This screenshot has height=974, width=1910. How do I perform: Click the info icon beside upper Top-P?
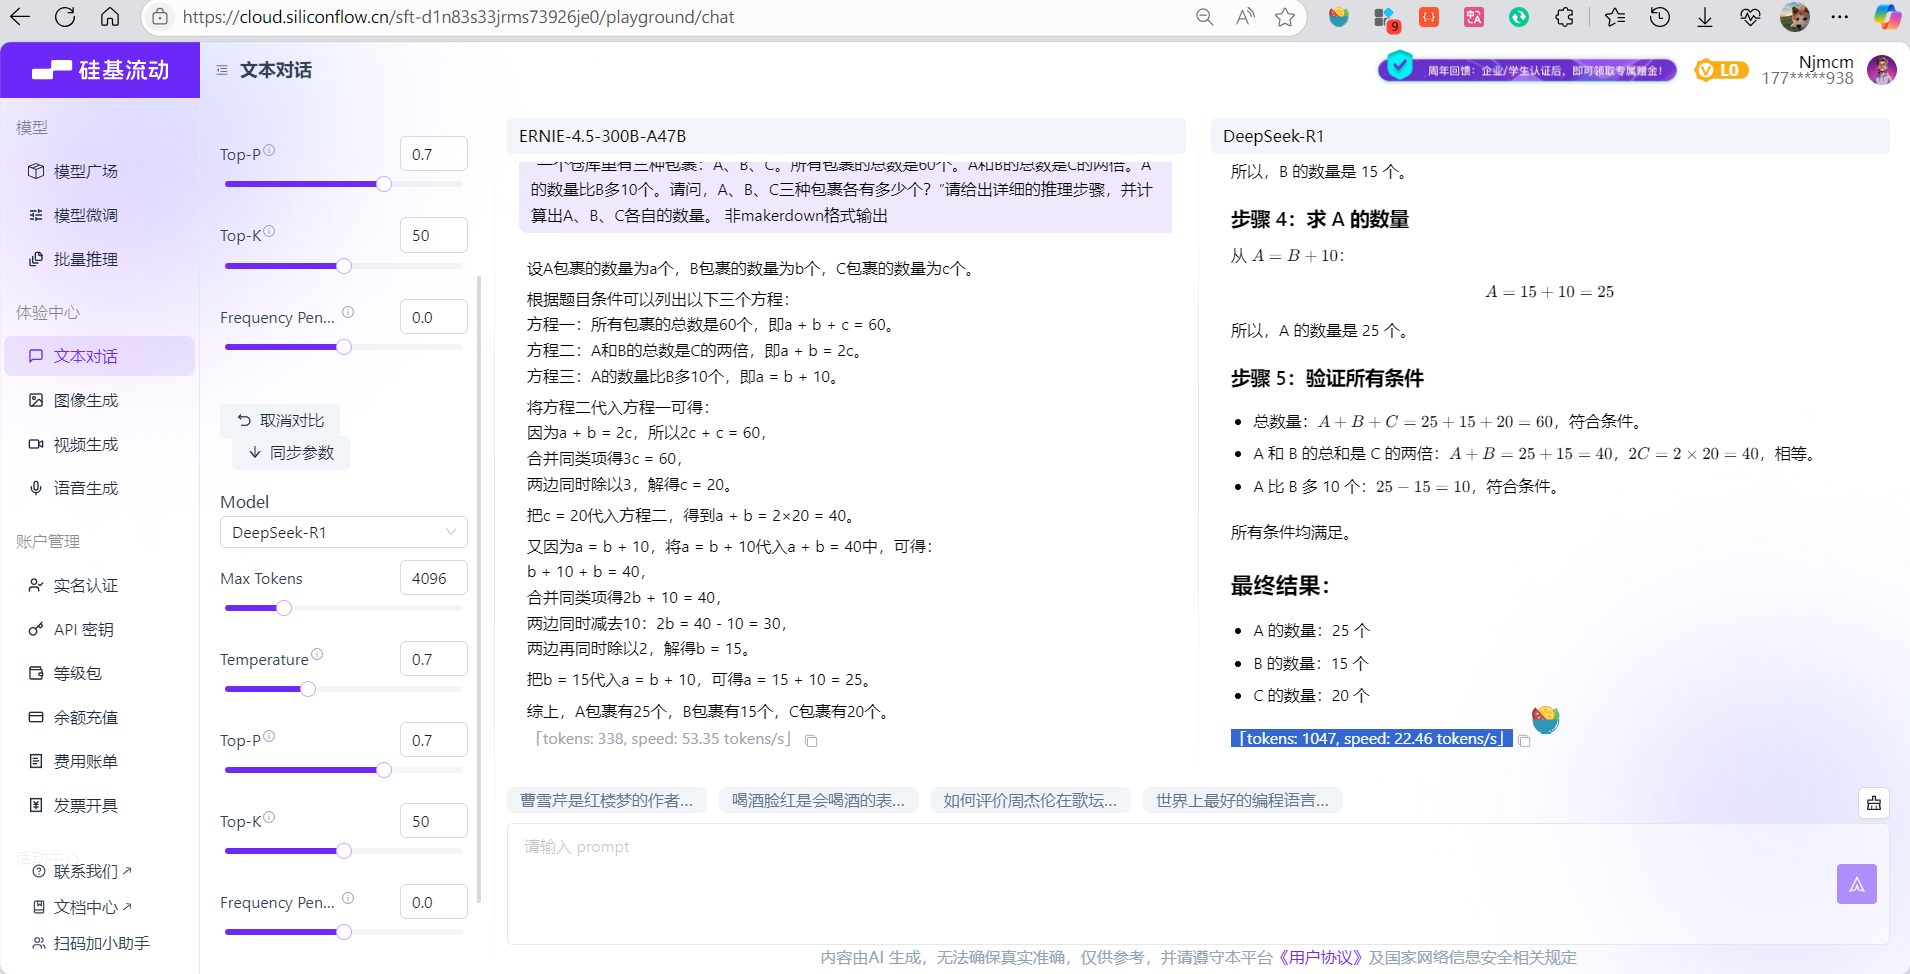(x=269, y=150)
